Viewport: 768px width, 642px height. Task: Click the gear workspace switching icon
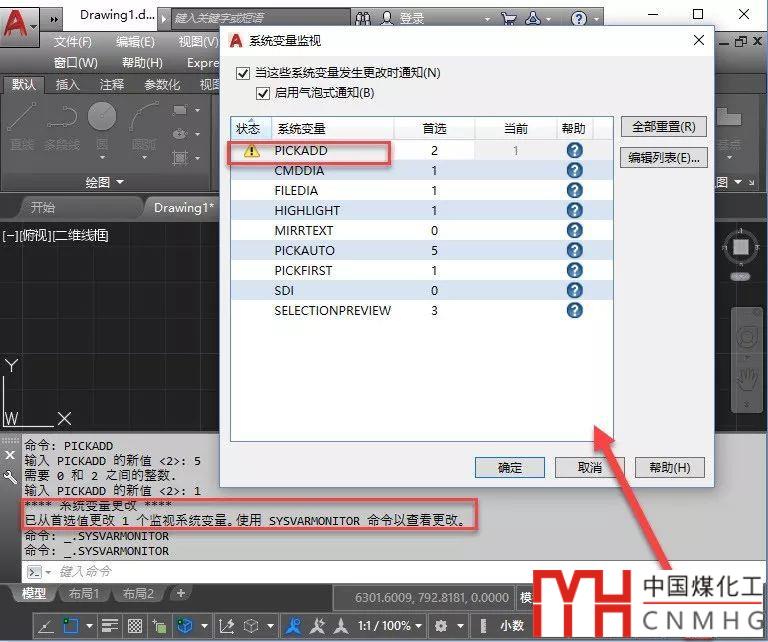point(443,626)
